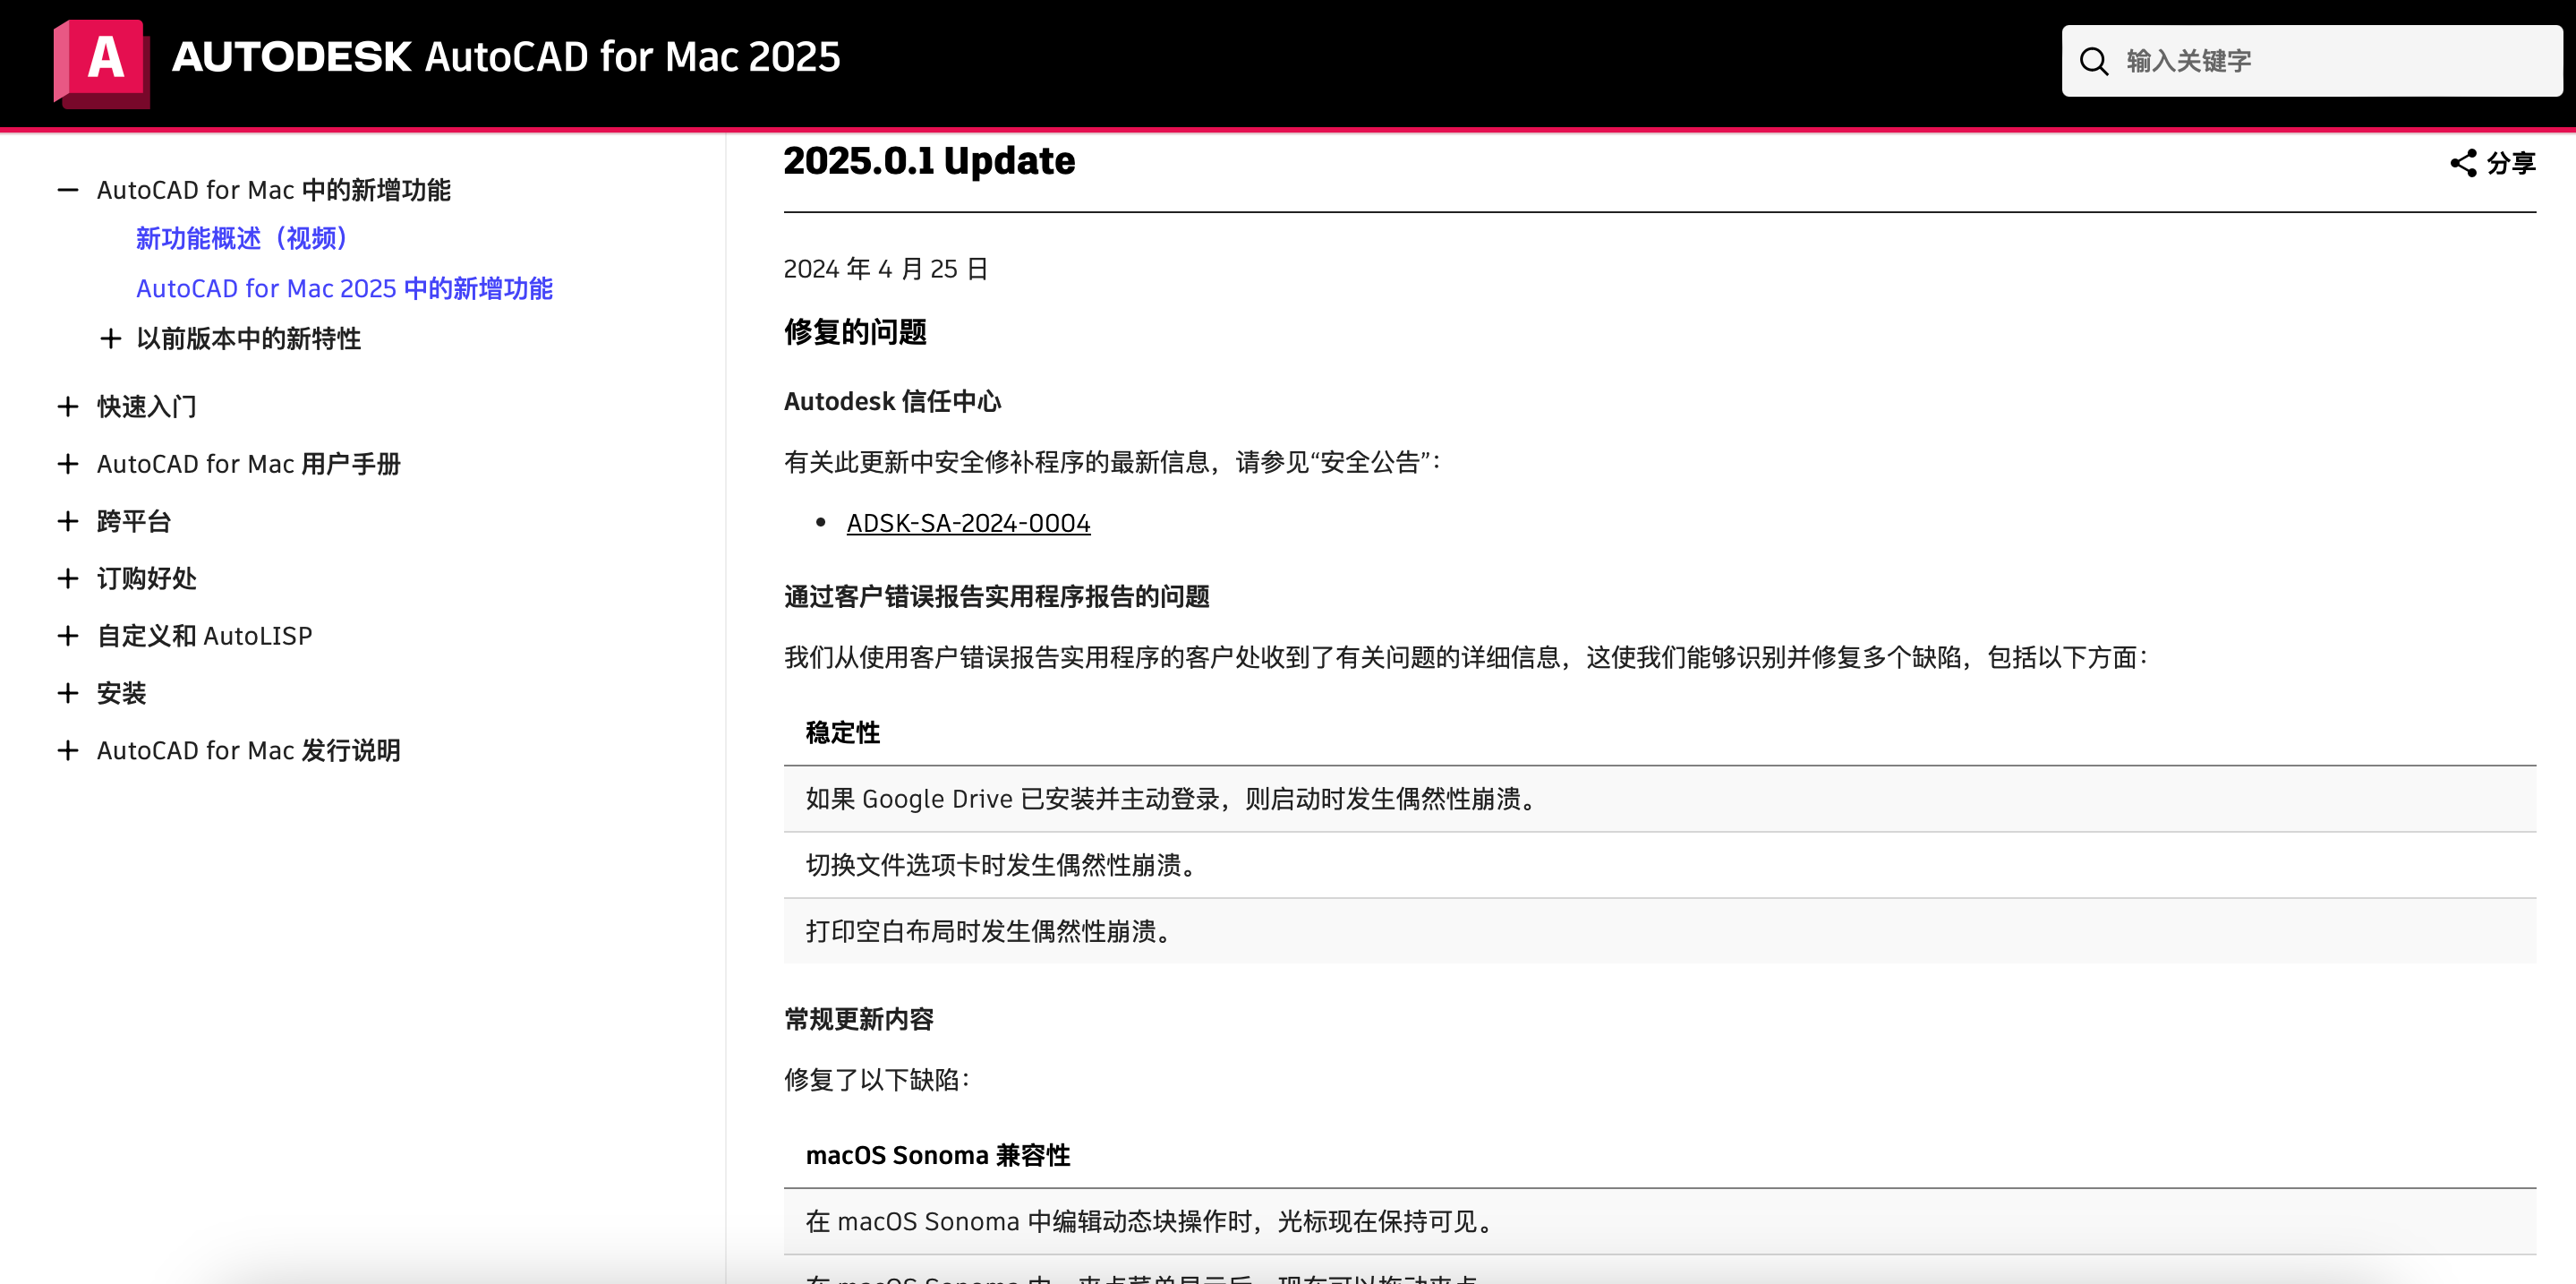2576x1284 pixels.
Task: Expand 自定义和 AutoLISP section
Action: click(68, 636)
